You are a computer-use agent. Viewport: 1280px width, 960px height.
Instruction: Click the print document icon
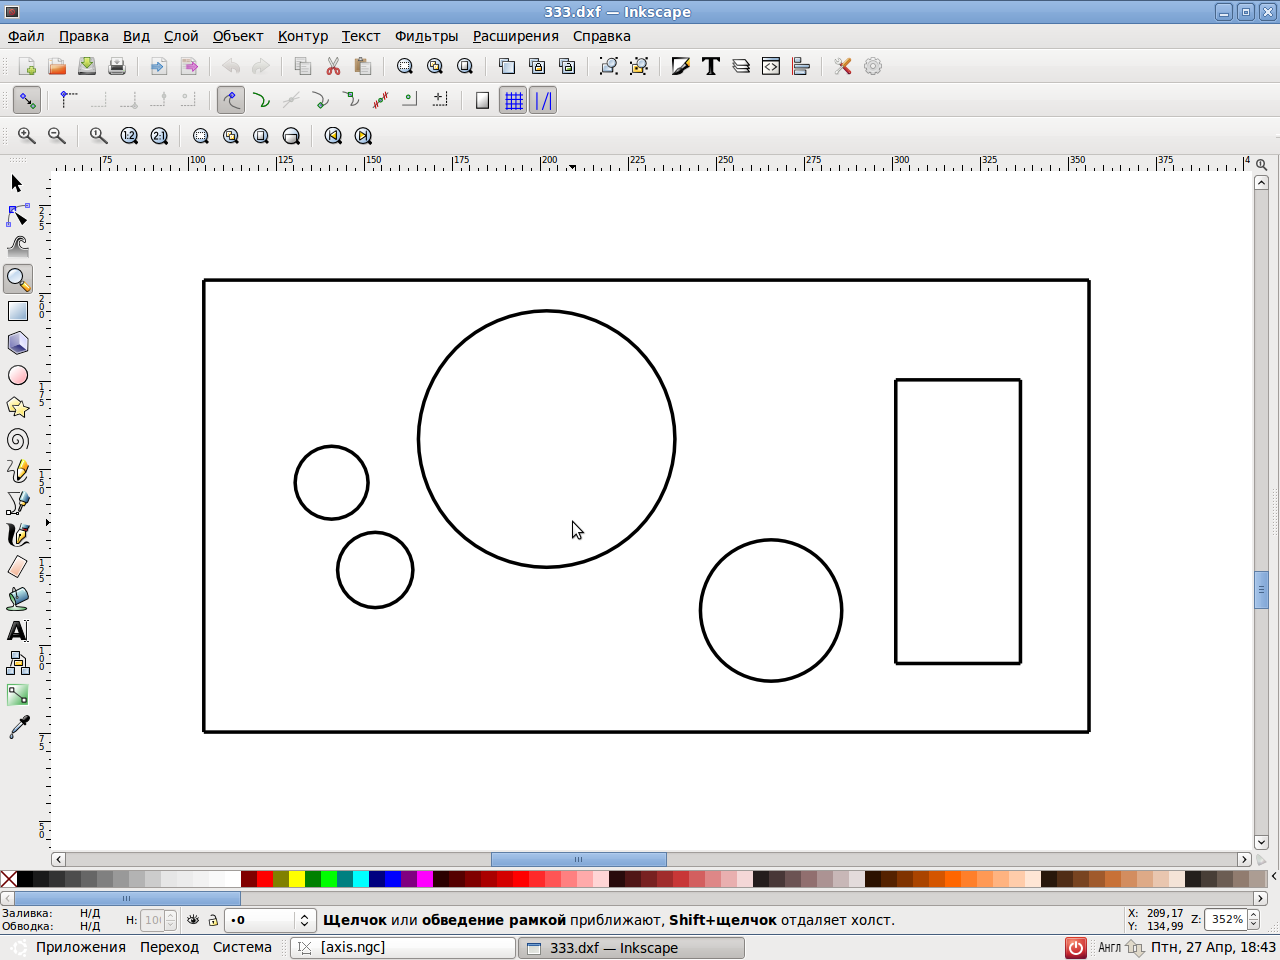pos(117,66)
